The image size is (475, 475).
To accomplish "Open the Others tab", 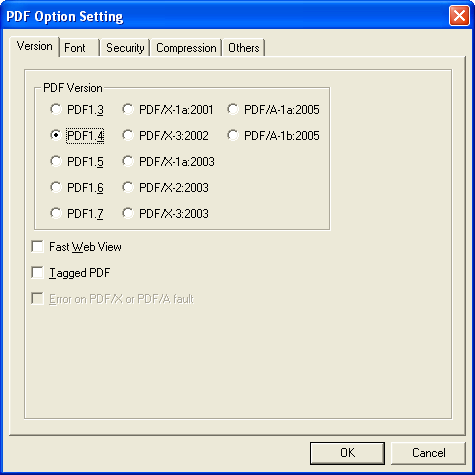I will pos(244,48).
